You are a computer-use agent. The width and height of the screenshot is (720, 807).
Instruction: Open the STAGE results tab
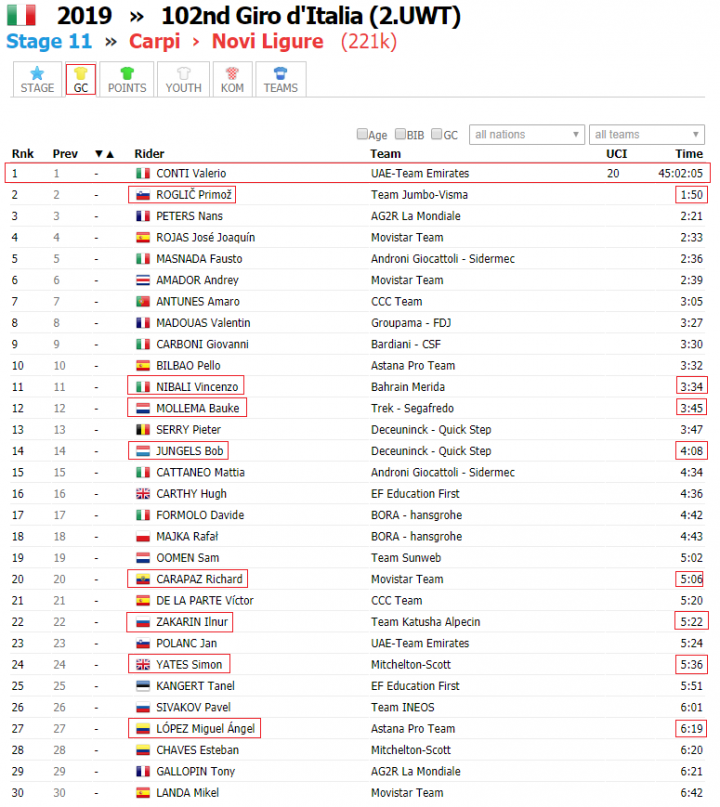pyautogui.click(x=37, y=79)
